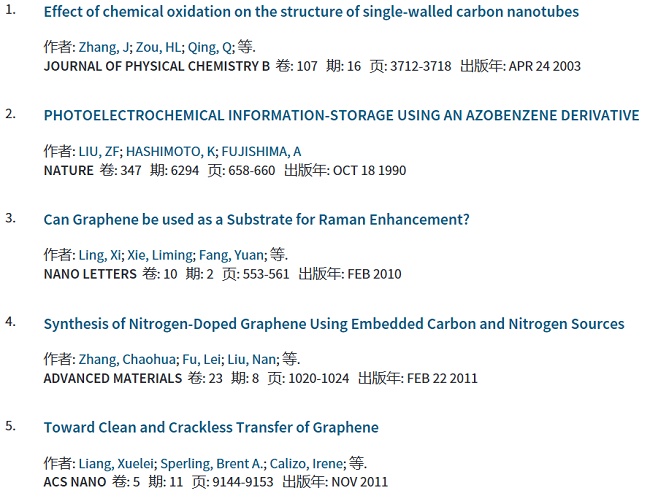Image resolution: width=650 pixels, height=504 pixels.
Task: View author Ling, Xi
Action: (x=99, y=255)
